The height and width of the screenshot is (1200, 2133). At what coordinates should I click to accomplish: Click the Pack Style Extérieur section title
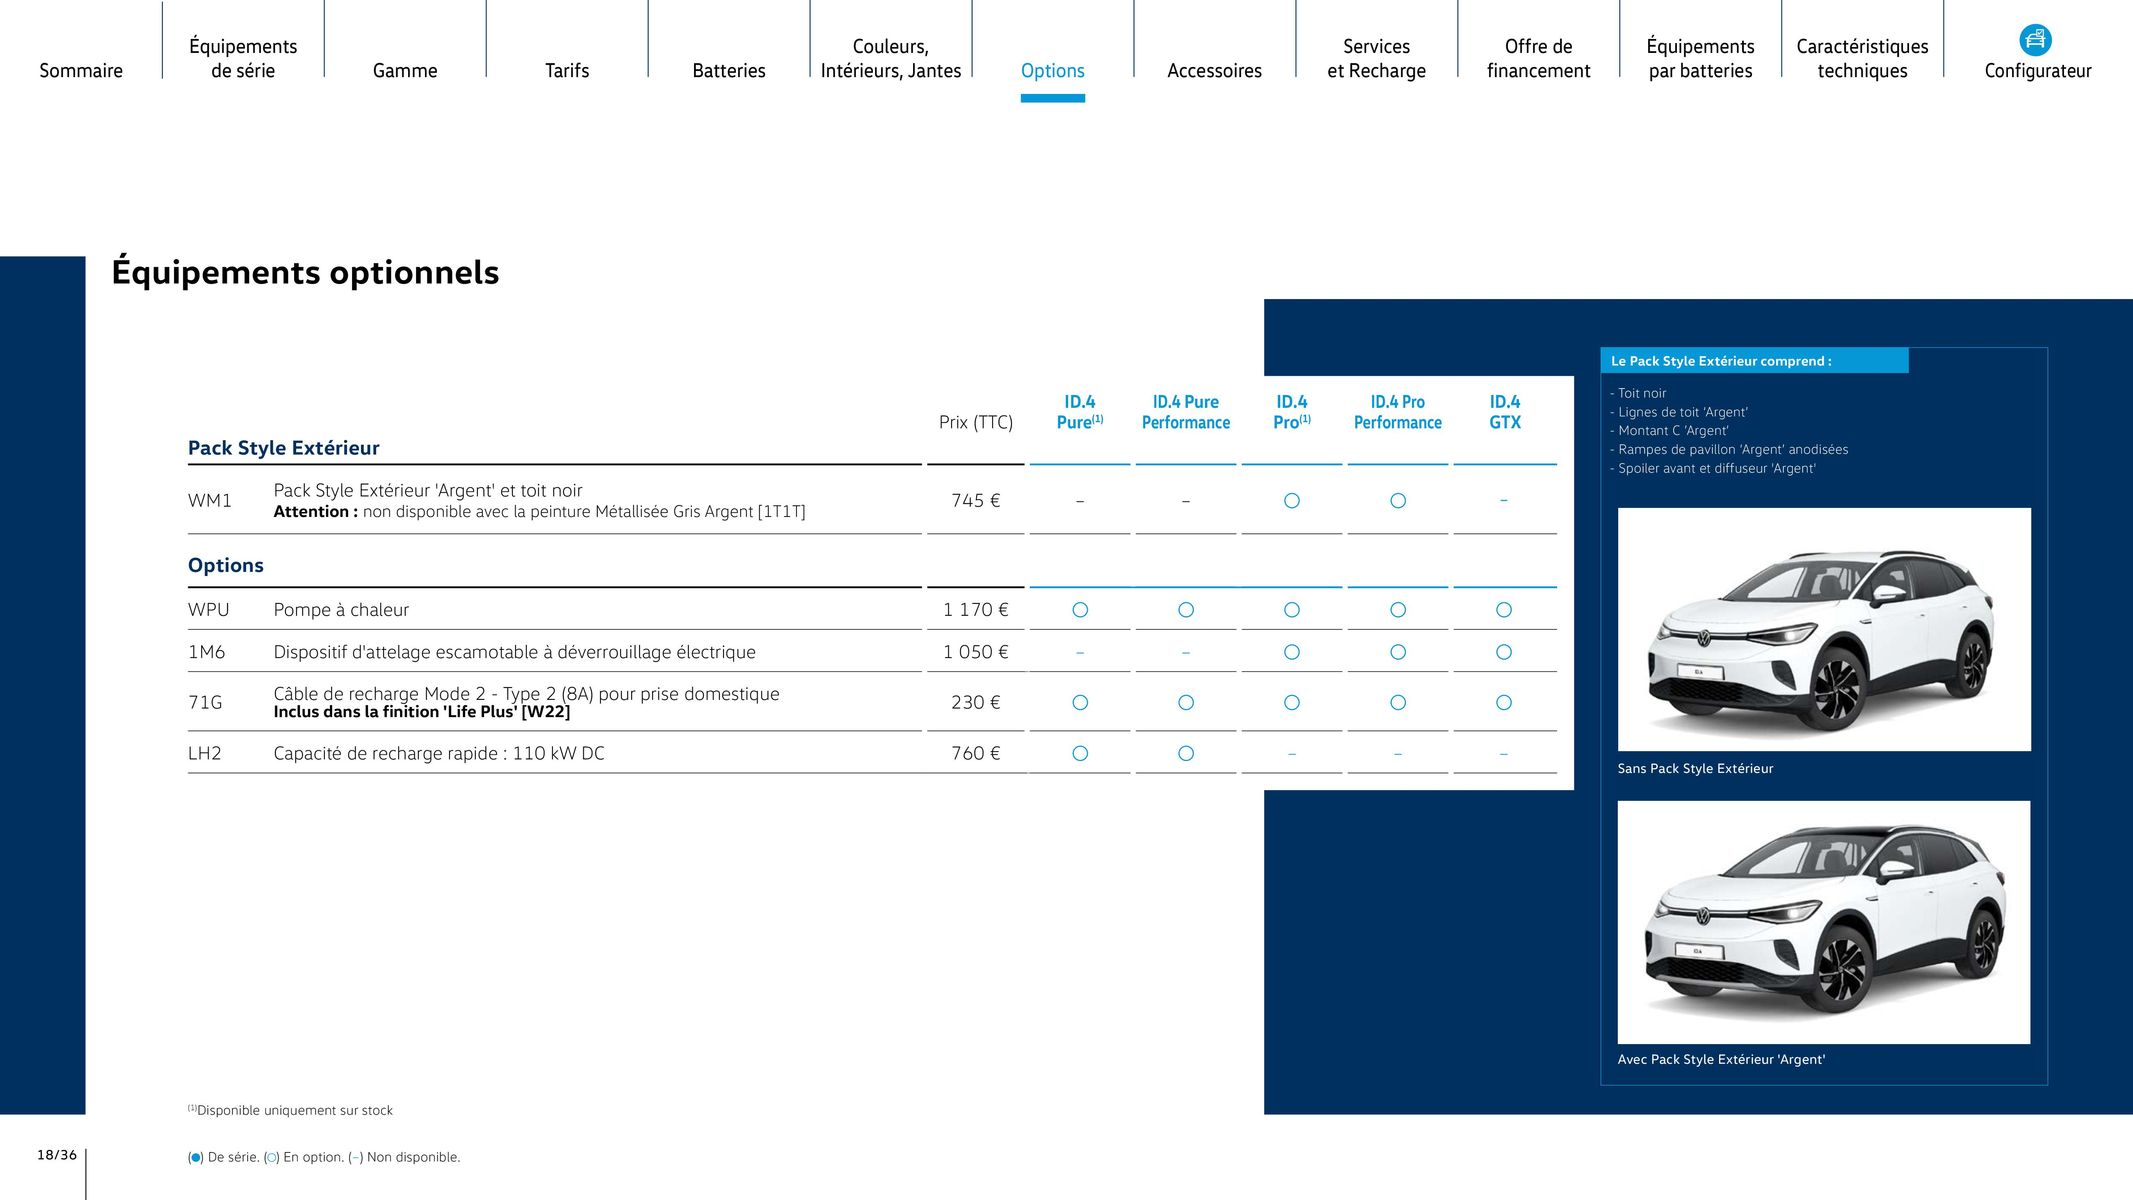point(284,448)
